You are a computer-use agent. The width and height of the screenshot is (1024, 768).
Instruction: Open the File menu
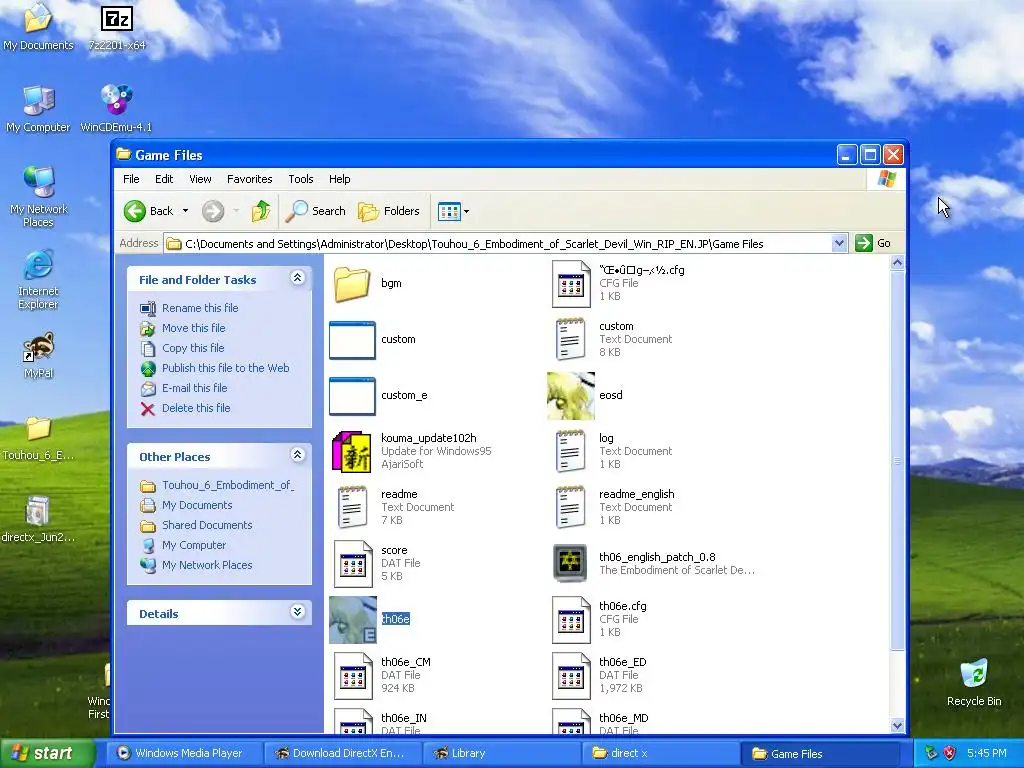click(131, 179)
